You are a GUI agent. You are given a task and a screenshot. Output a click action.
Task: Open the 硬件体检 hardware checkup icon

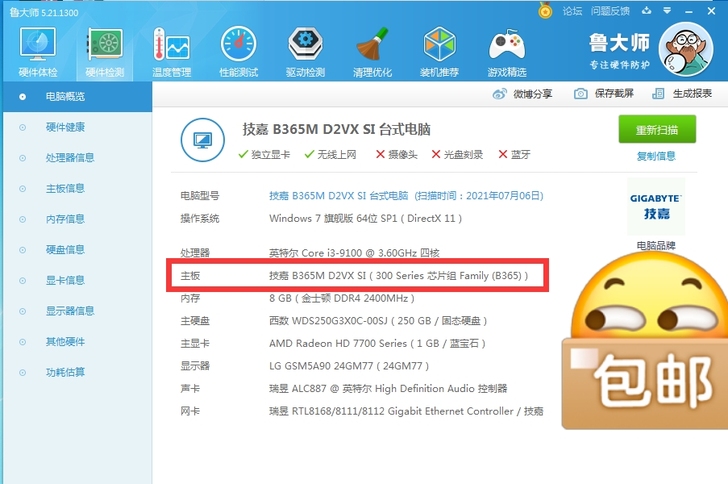tap(38, 52)
